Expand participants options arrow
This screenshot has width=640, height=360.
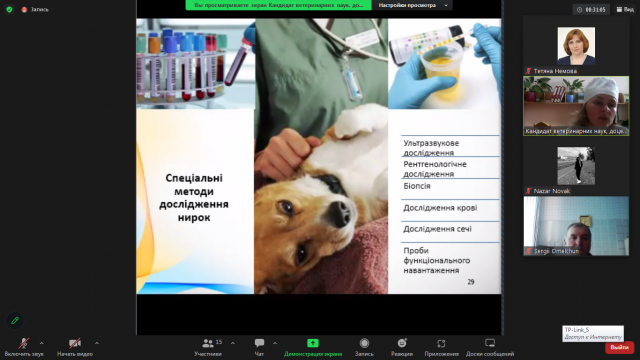coord(233,343)
